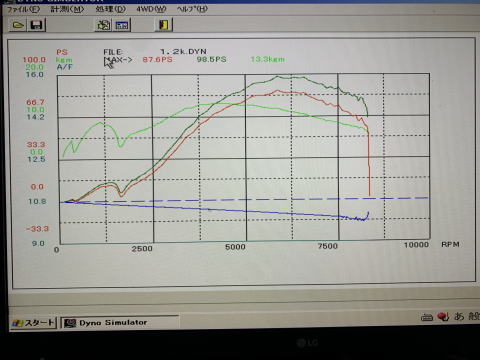The width and height of the screenshot is (480, 360).
Task: Click the 5000 RPM axis label
Action: [x=235, y=247]
